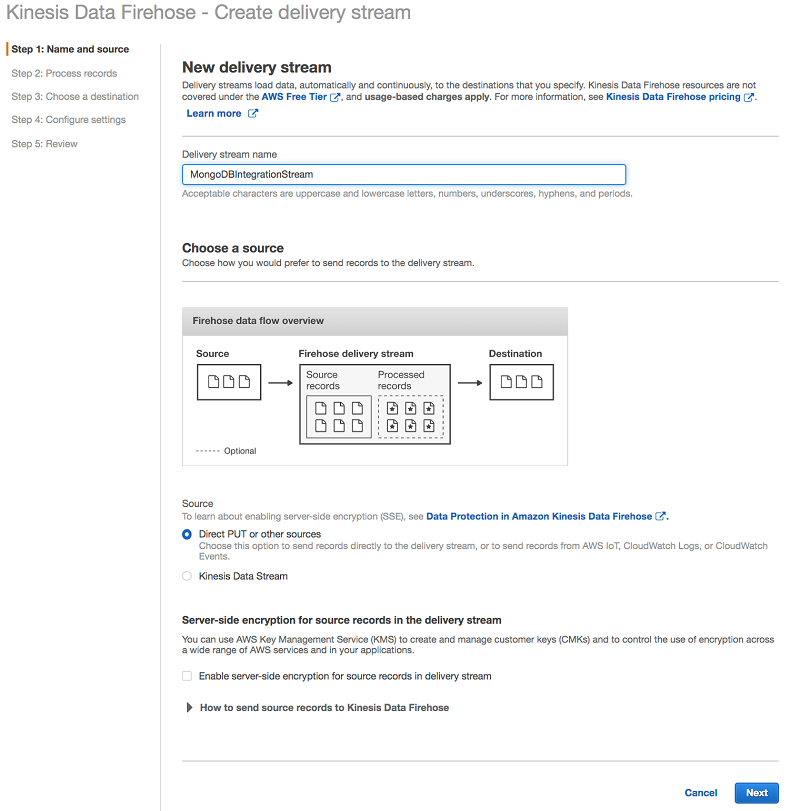Viewport: 800px width, 811px height.
Task: Click the Choose a source heading
Action: tap(233, 248)
